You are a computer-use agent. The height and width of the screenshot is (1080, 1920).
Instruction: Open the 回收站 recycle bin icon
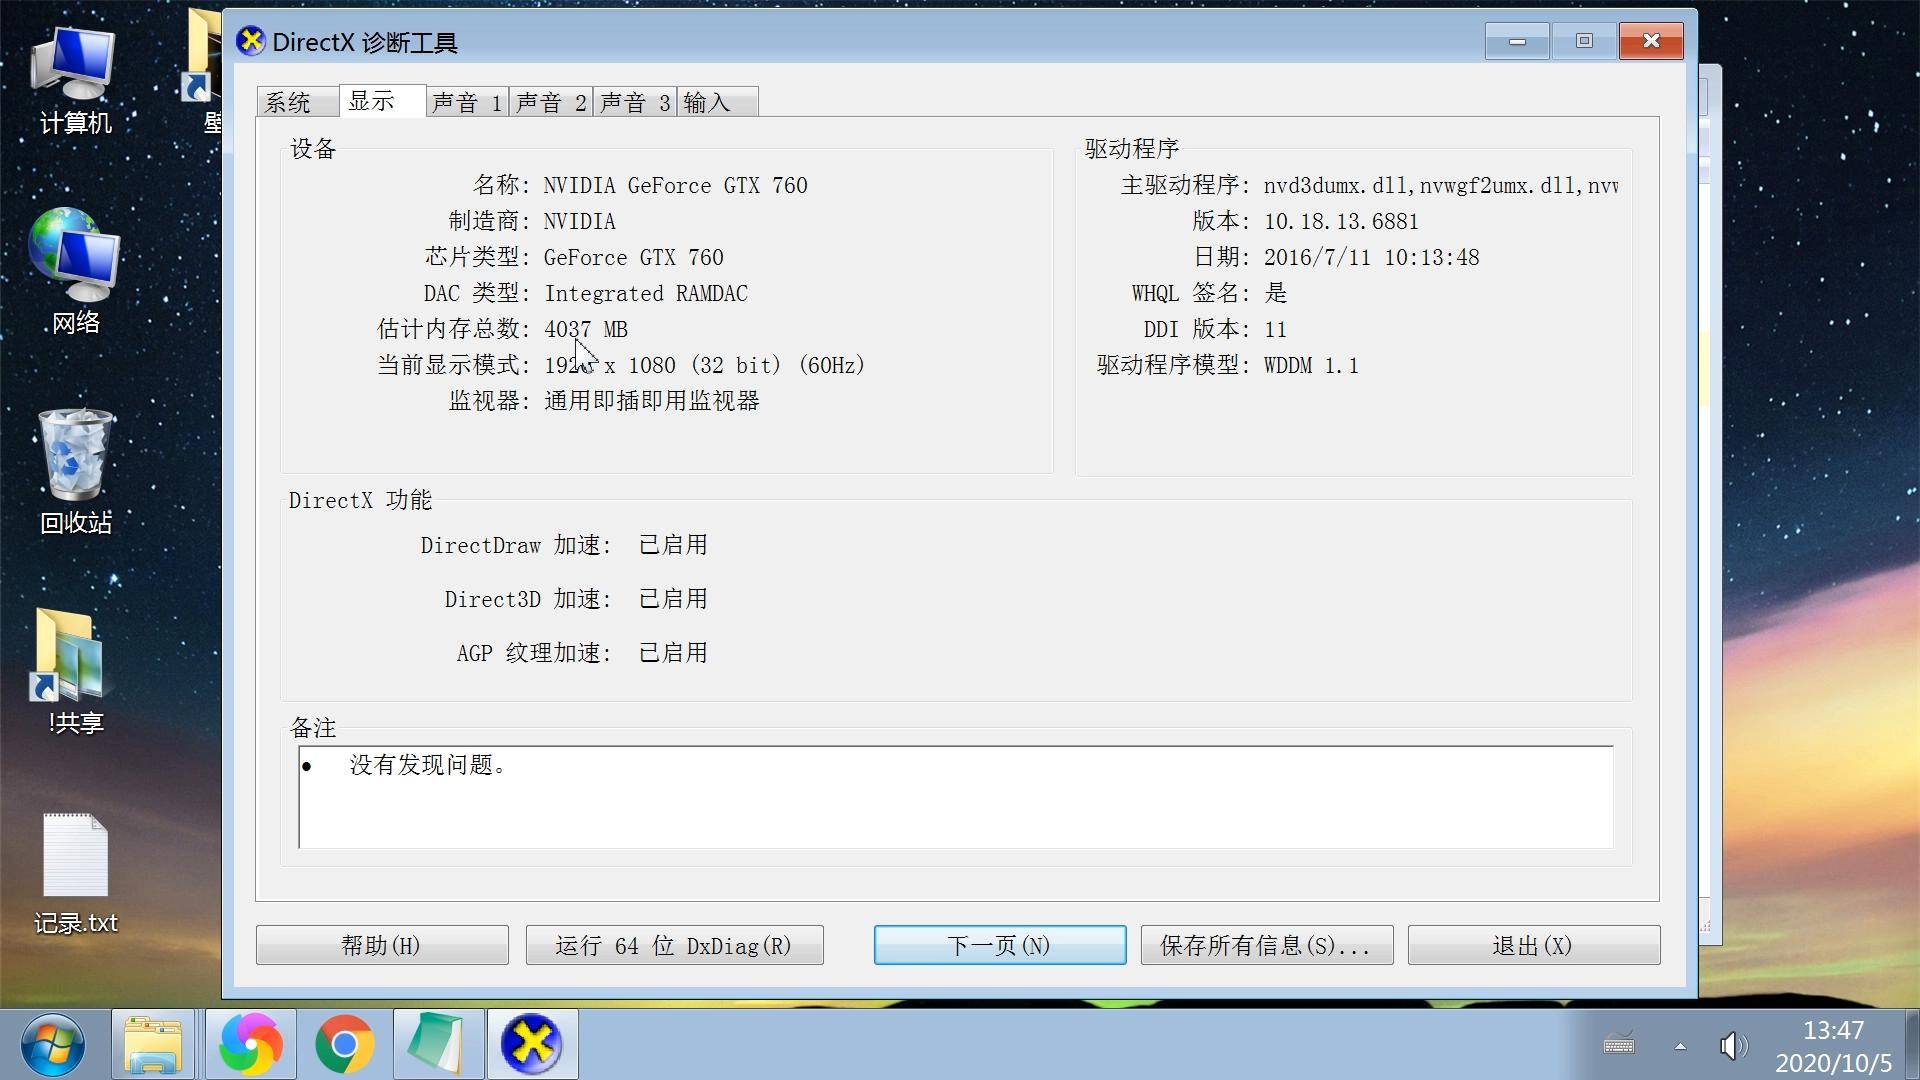(x=75, y=472)
